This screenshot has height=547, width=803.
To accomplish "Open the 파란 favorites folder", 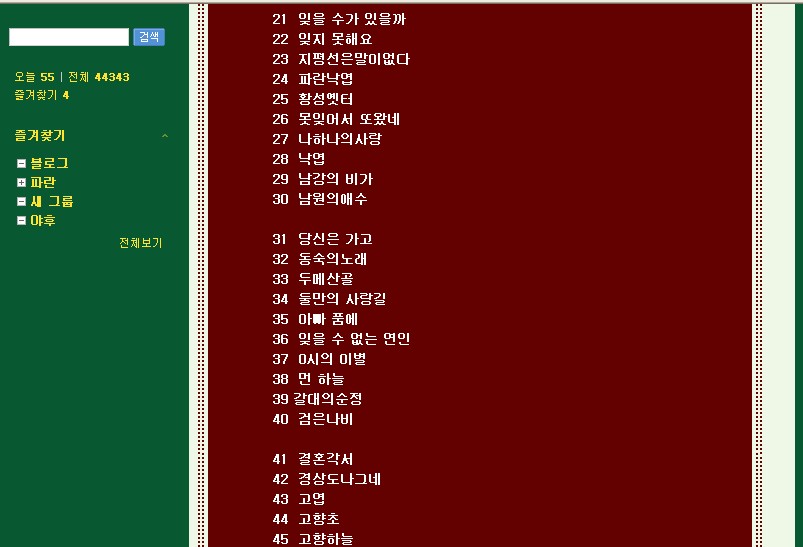I will (x=43, y=182).
